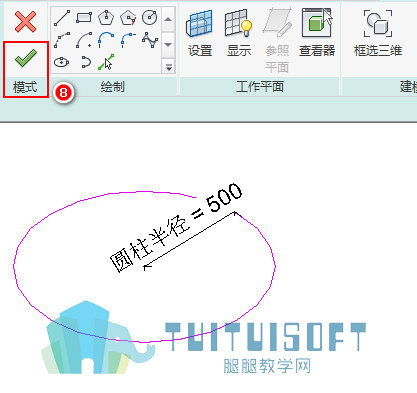Click the 参照平面 reference plane button
Screen dimensions: 417x393
pyautogui.click(x=277, y=41)
